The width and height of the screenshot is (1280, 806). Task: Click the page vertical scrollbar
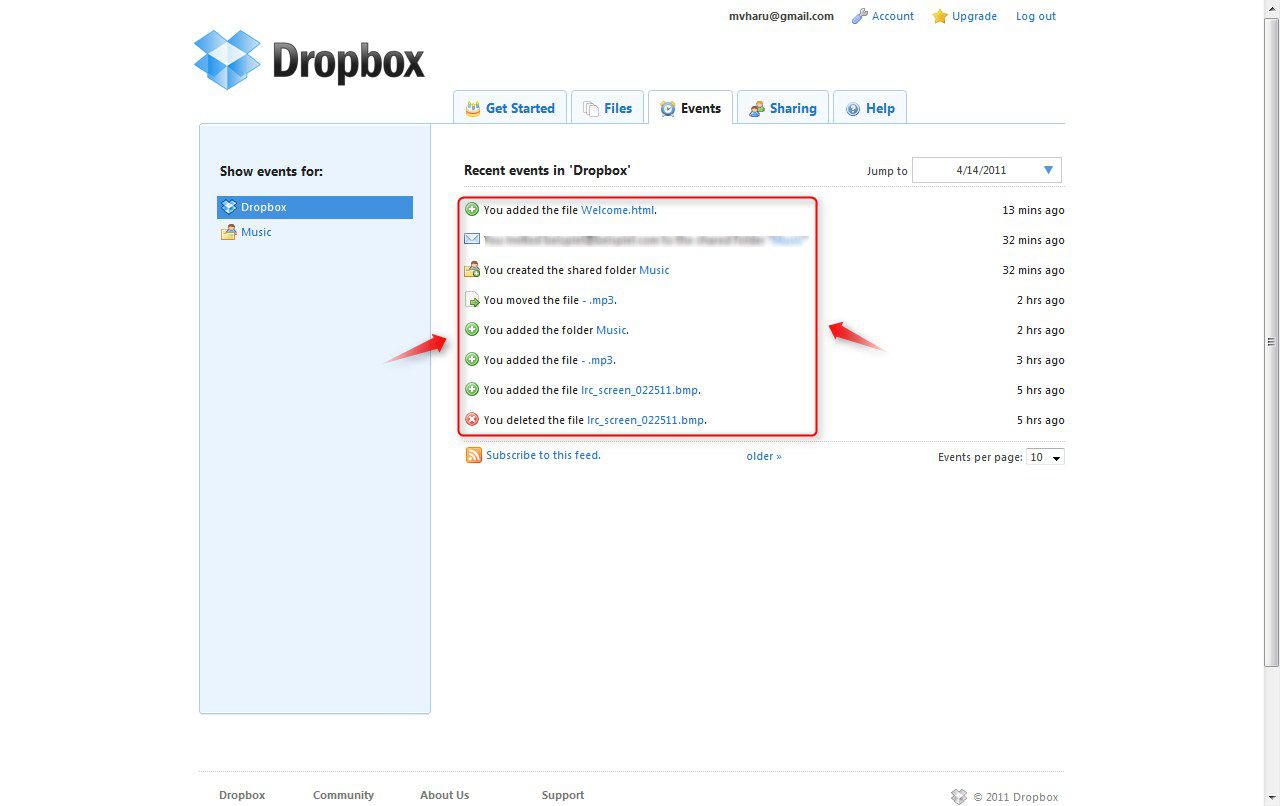[1272, 340]
